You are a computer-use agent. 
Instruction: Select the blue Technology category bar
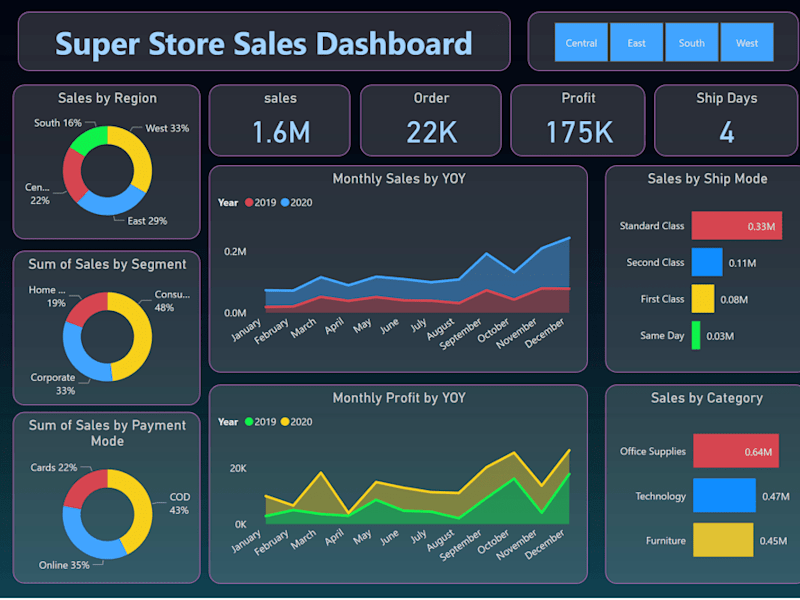coord(724,495)
